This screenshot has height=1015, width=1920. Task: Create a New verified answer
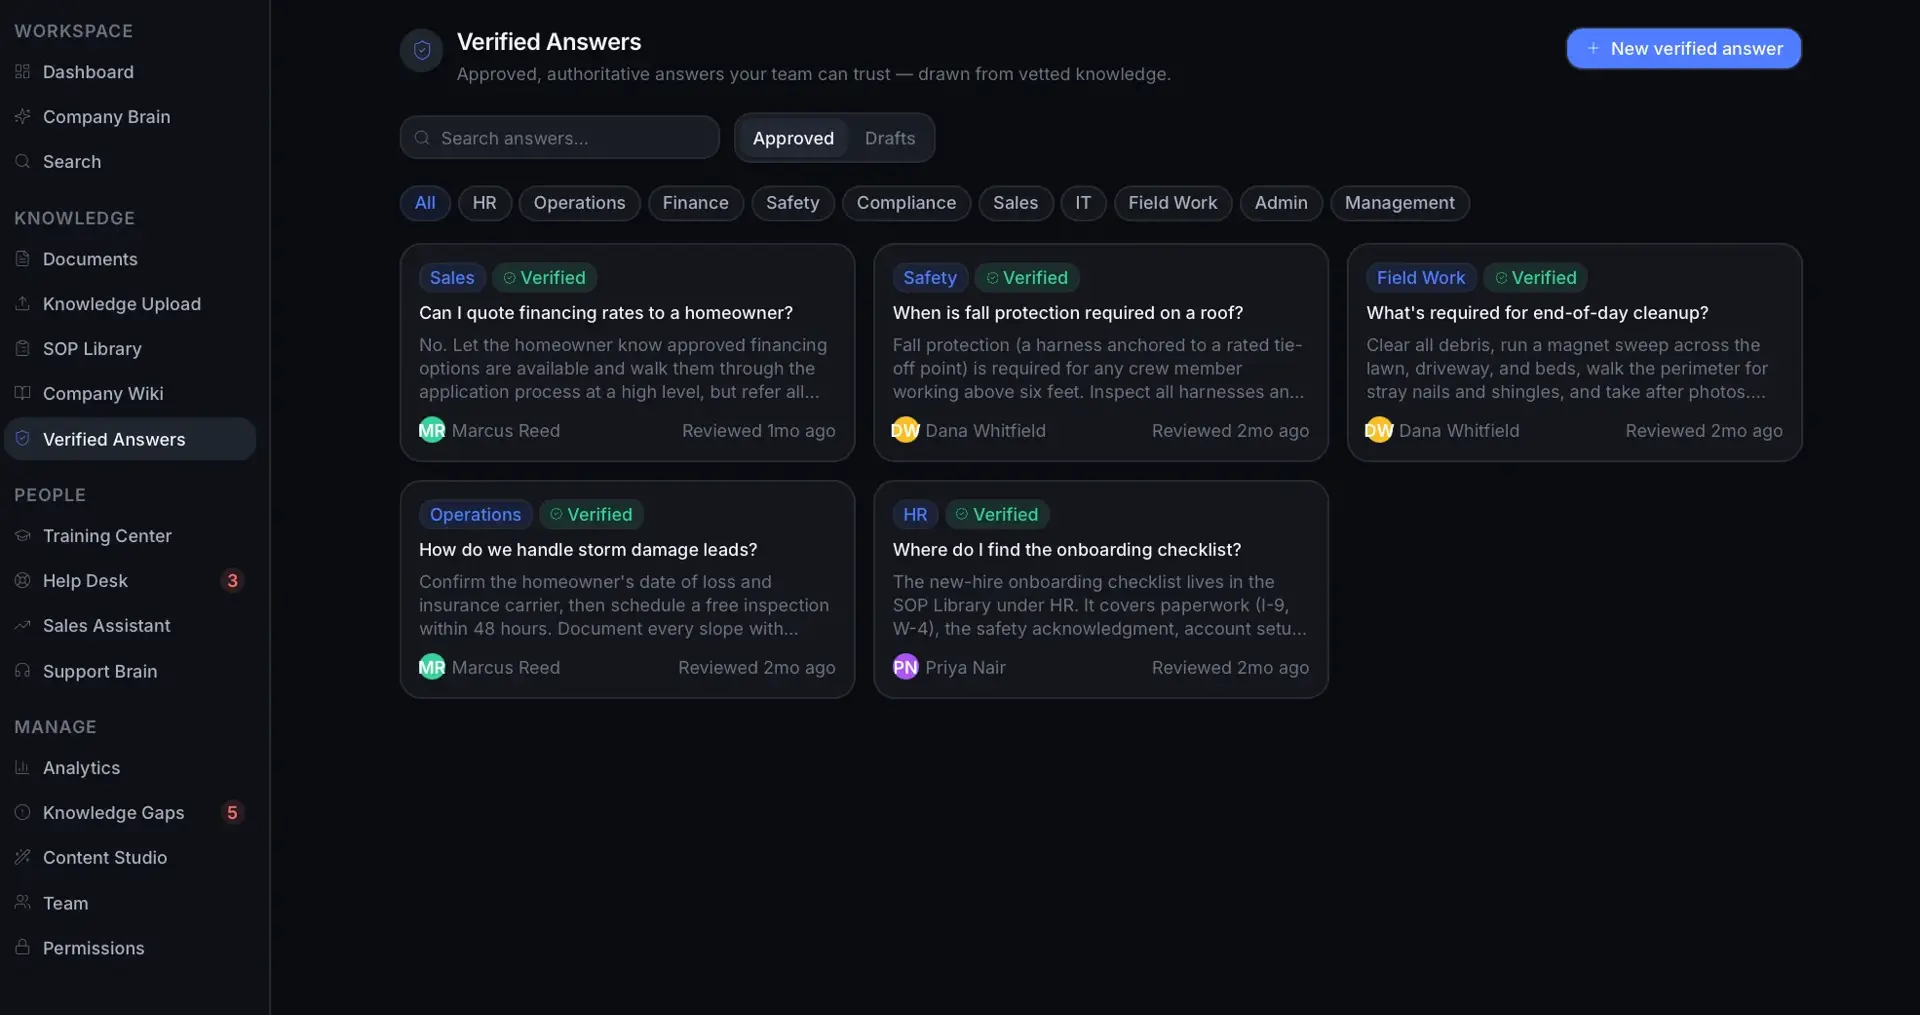1684,49
